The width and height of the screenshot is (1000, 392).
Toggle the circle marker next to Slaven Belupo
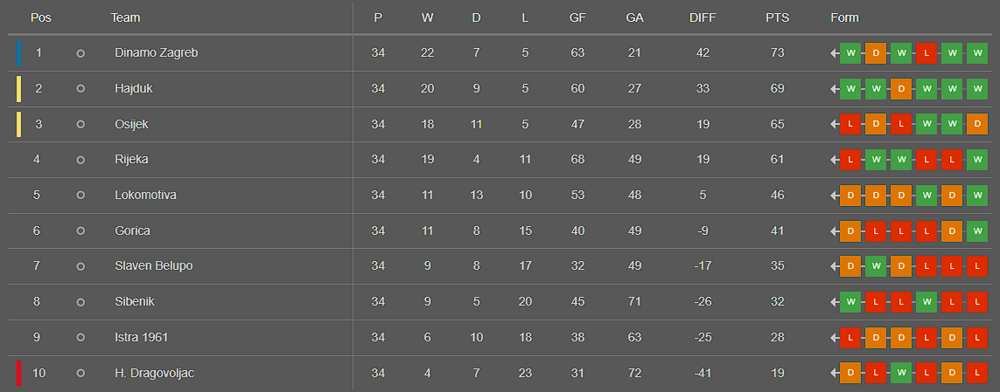point(80,266)
